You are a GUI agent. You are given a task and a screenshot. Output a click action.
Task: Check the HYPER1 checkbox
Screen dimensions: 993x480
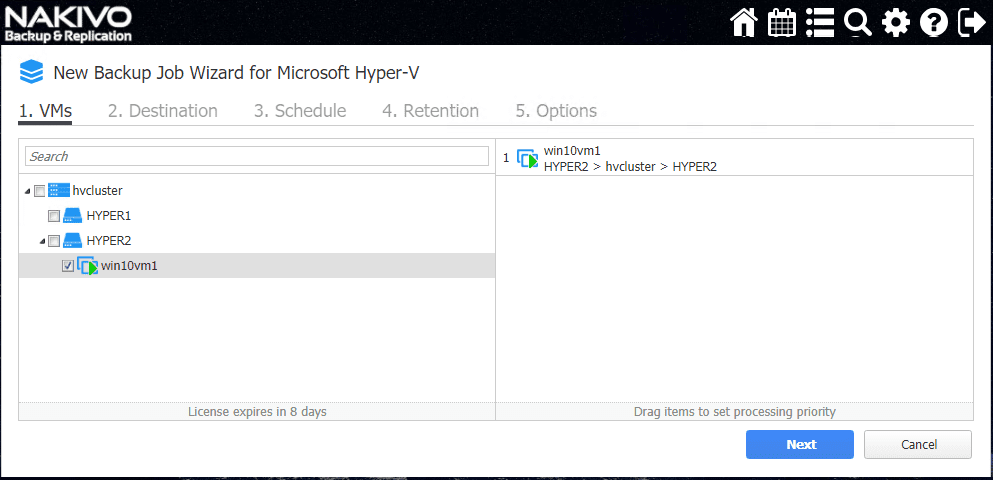[x=54, y=216]
